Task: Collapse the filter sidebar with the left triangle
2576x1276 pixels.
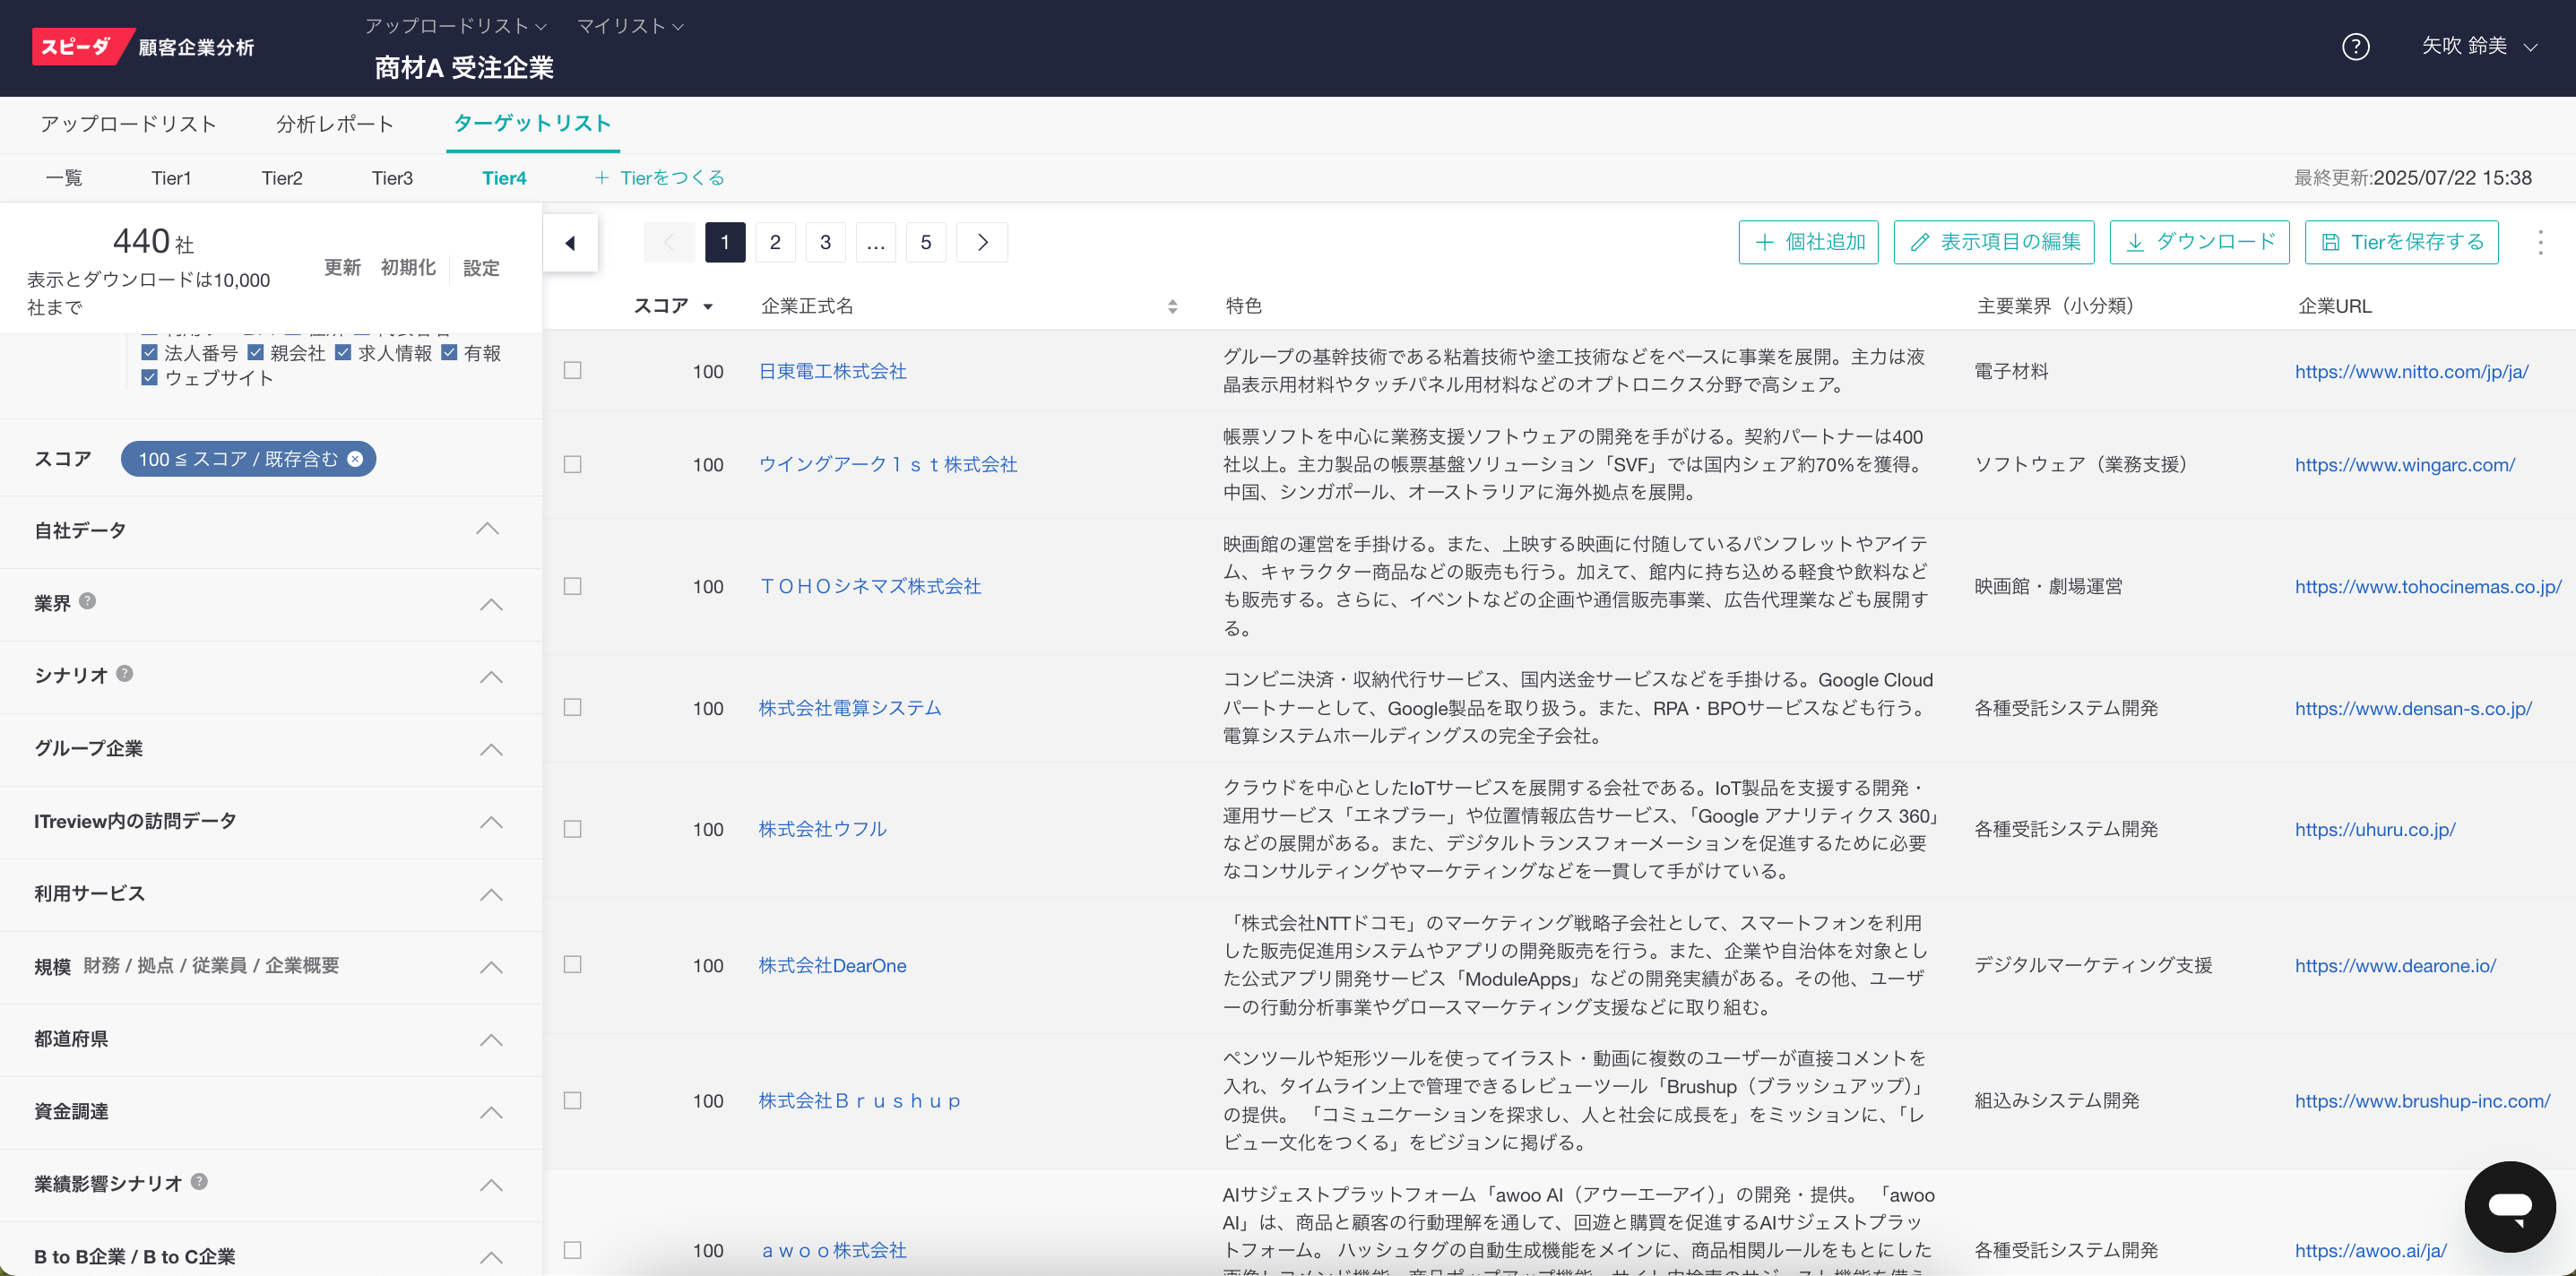Action: point(570,243)
